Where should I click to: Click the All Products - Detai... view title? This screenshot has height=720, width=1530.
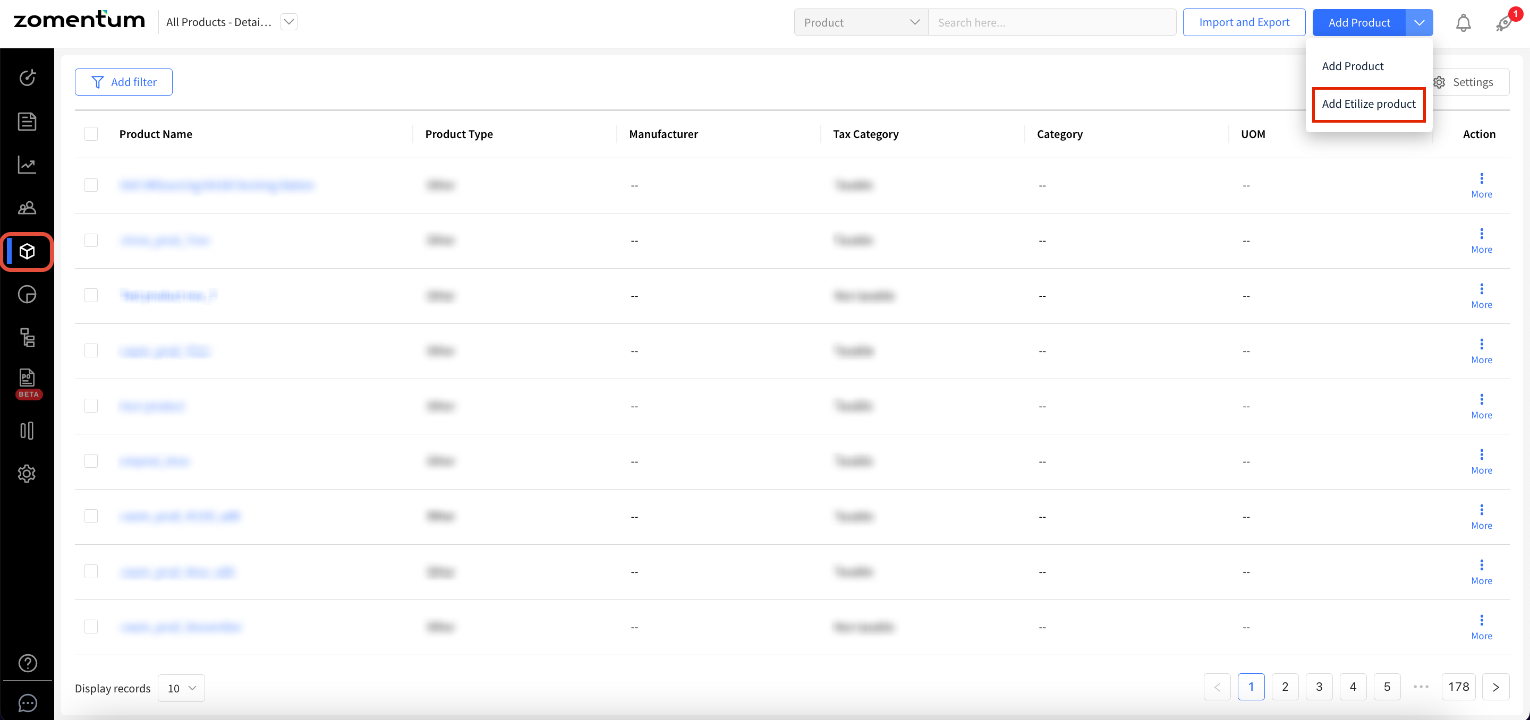click(x=219, y=22)
